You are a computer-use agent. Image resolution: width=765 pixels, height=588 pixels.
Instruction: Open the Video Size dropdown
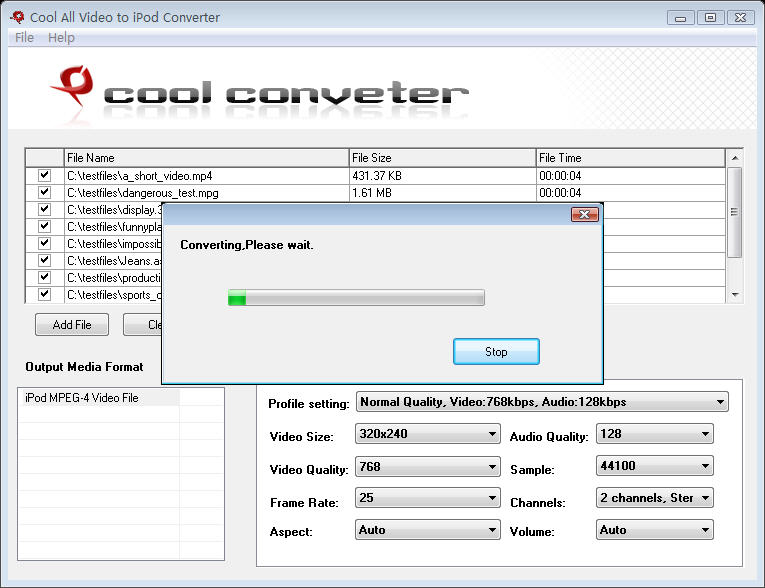(427, 434)
